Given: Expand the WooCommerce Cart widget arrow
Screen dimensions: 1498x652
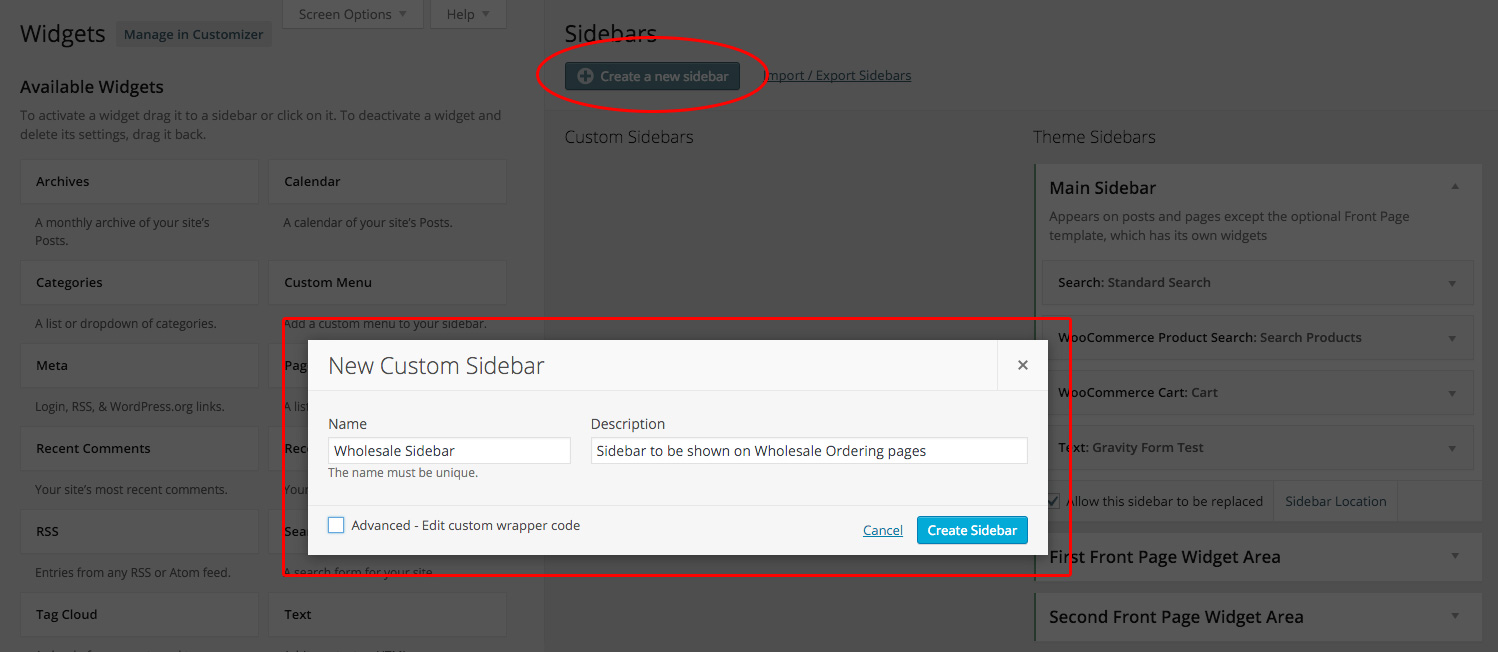Looking at the screenshot, I should click(1452, 393).
